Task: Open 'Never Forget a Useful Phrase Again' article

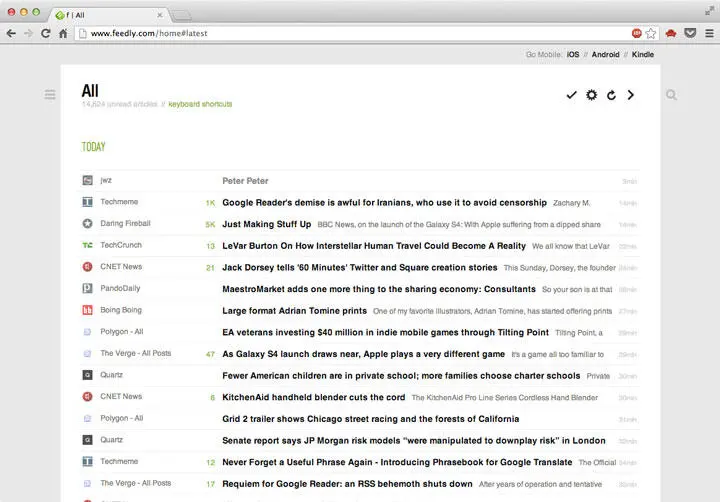Action: click(397, 462)
